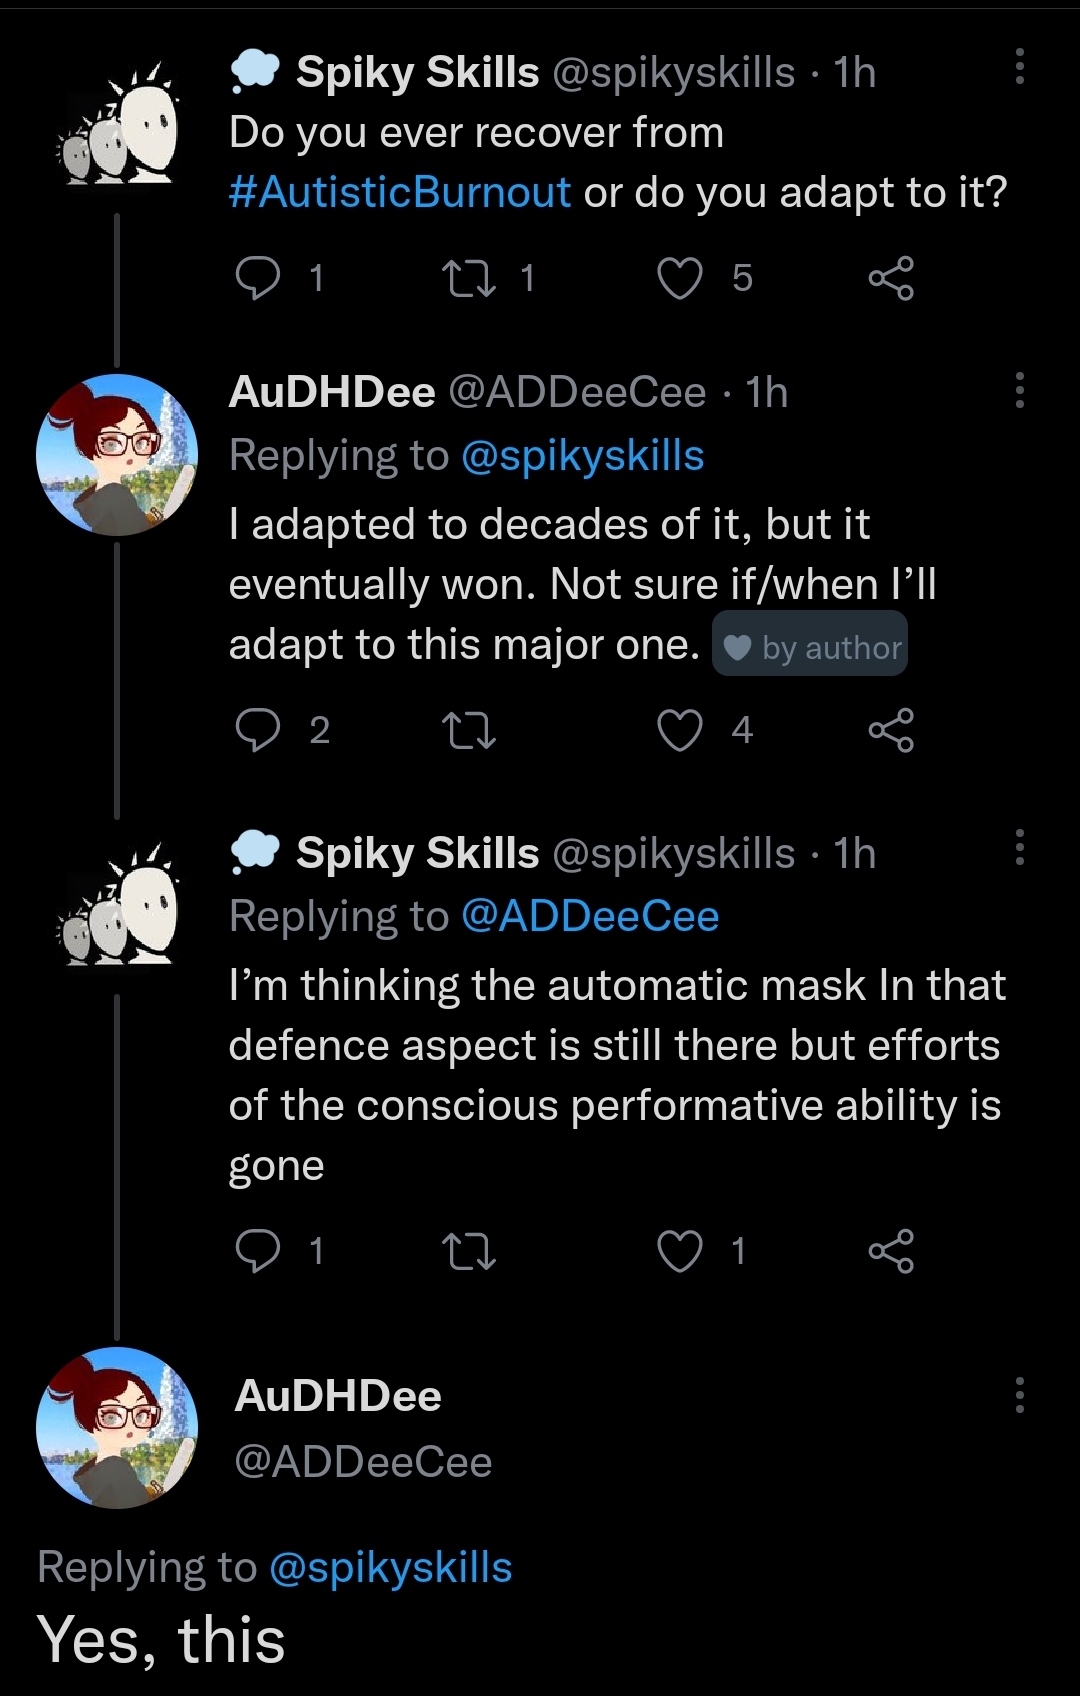Open more options on 'automatic mask' tweet

point(1019,847)
